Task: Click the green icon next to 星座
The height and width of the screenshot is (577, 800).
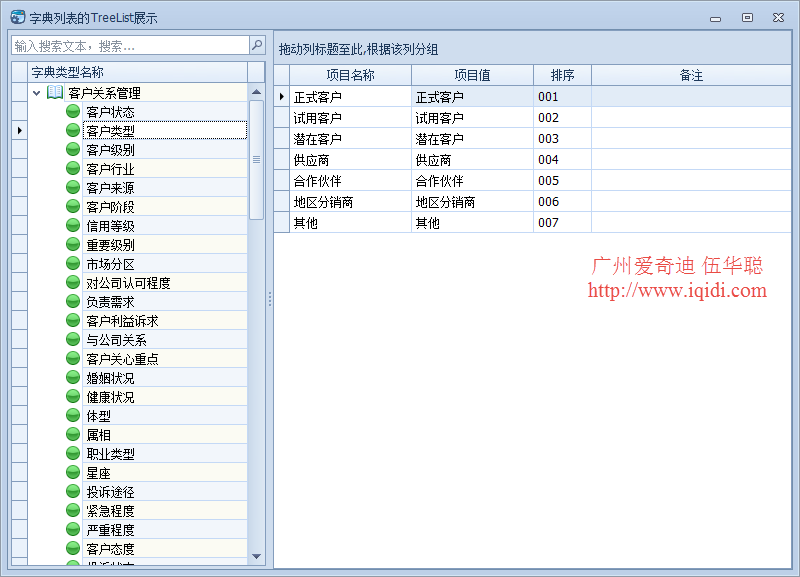Action: tap(73, 472)
